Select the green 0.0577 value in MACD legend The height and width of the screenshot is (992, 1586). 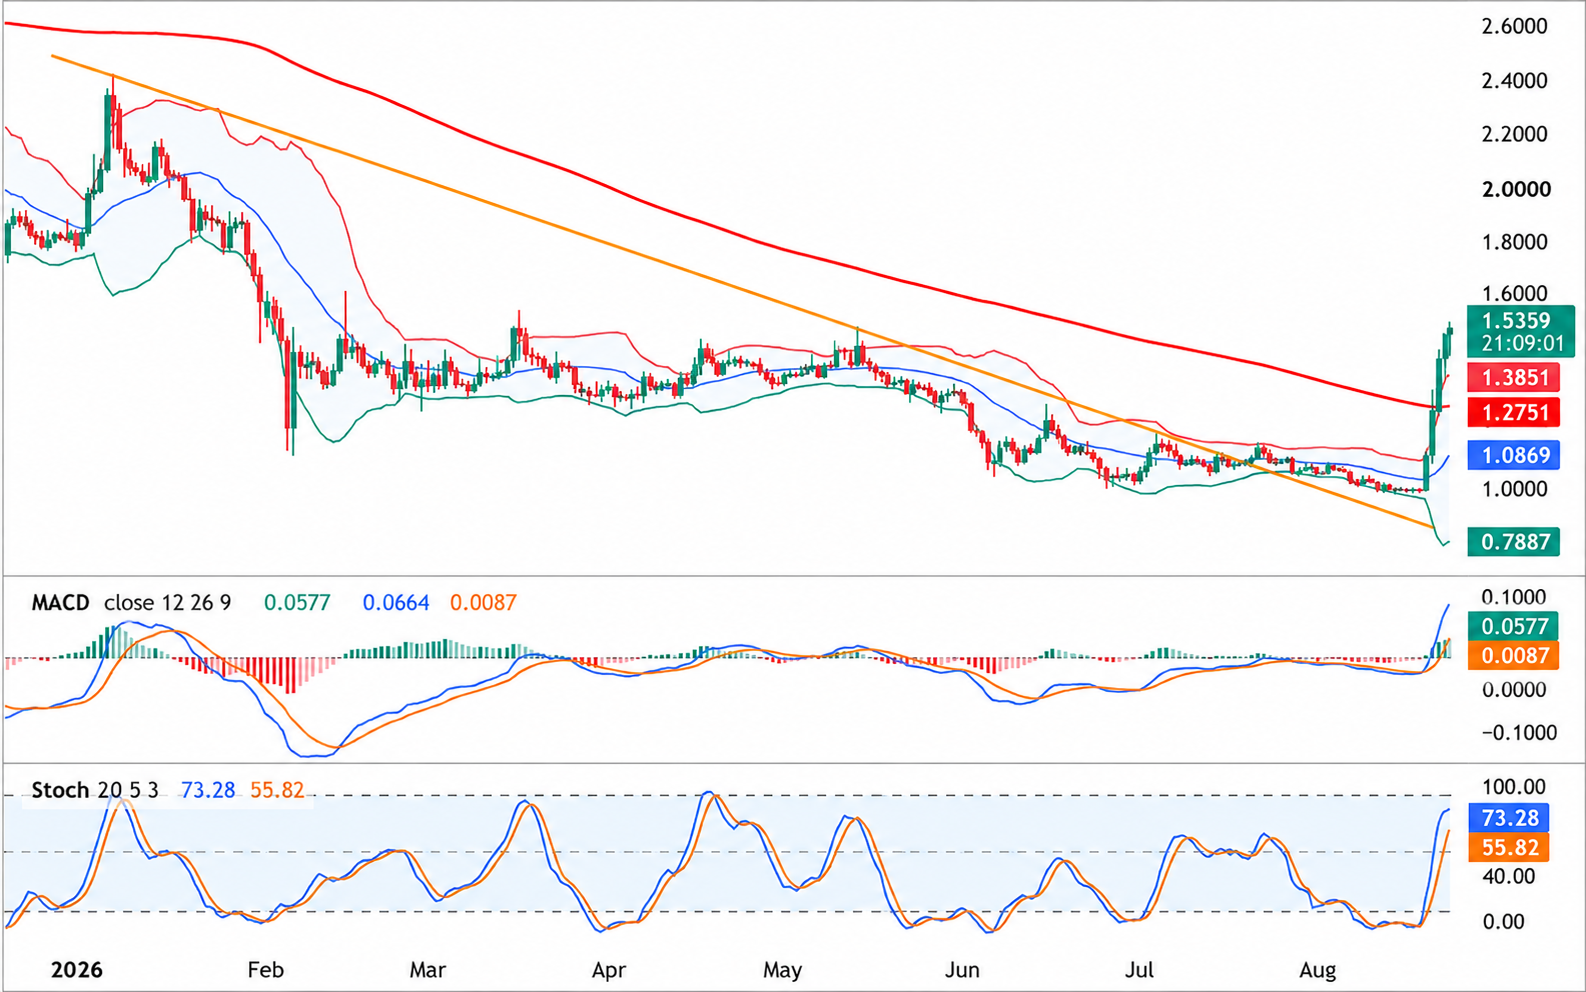tap(297, 603)
